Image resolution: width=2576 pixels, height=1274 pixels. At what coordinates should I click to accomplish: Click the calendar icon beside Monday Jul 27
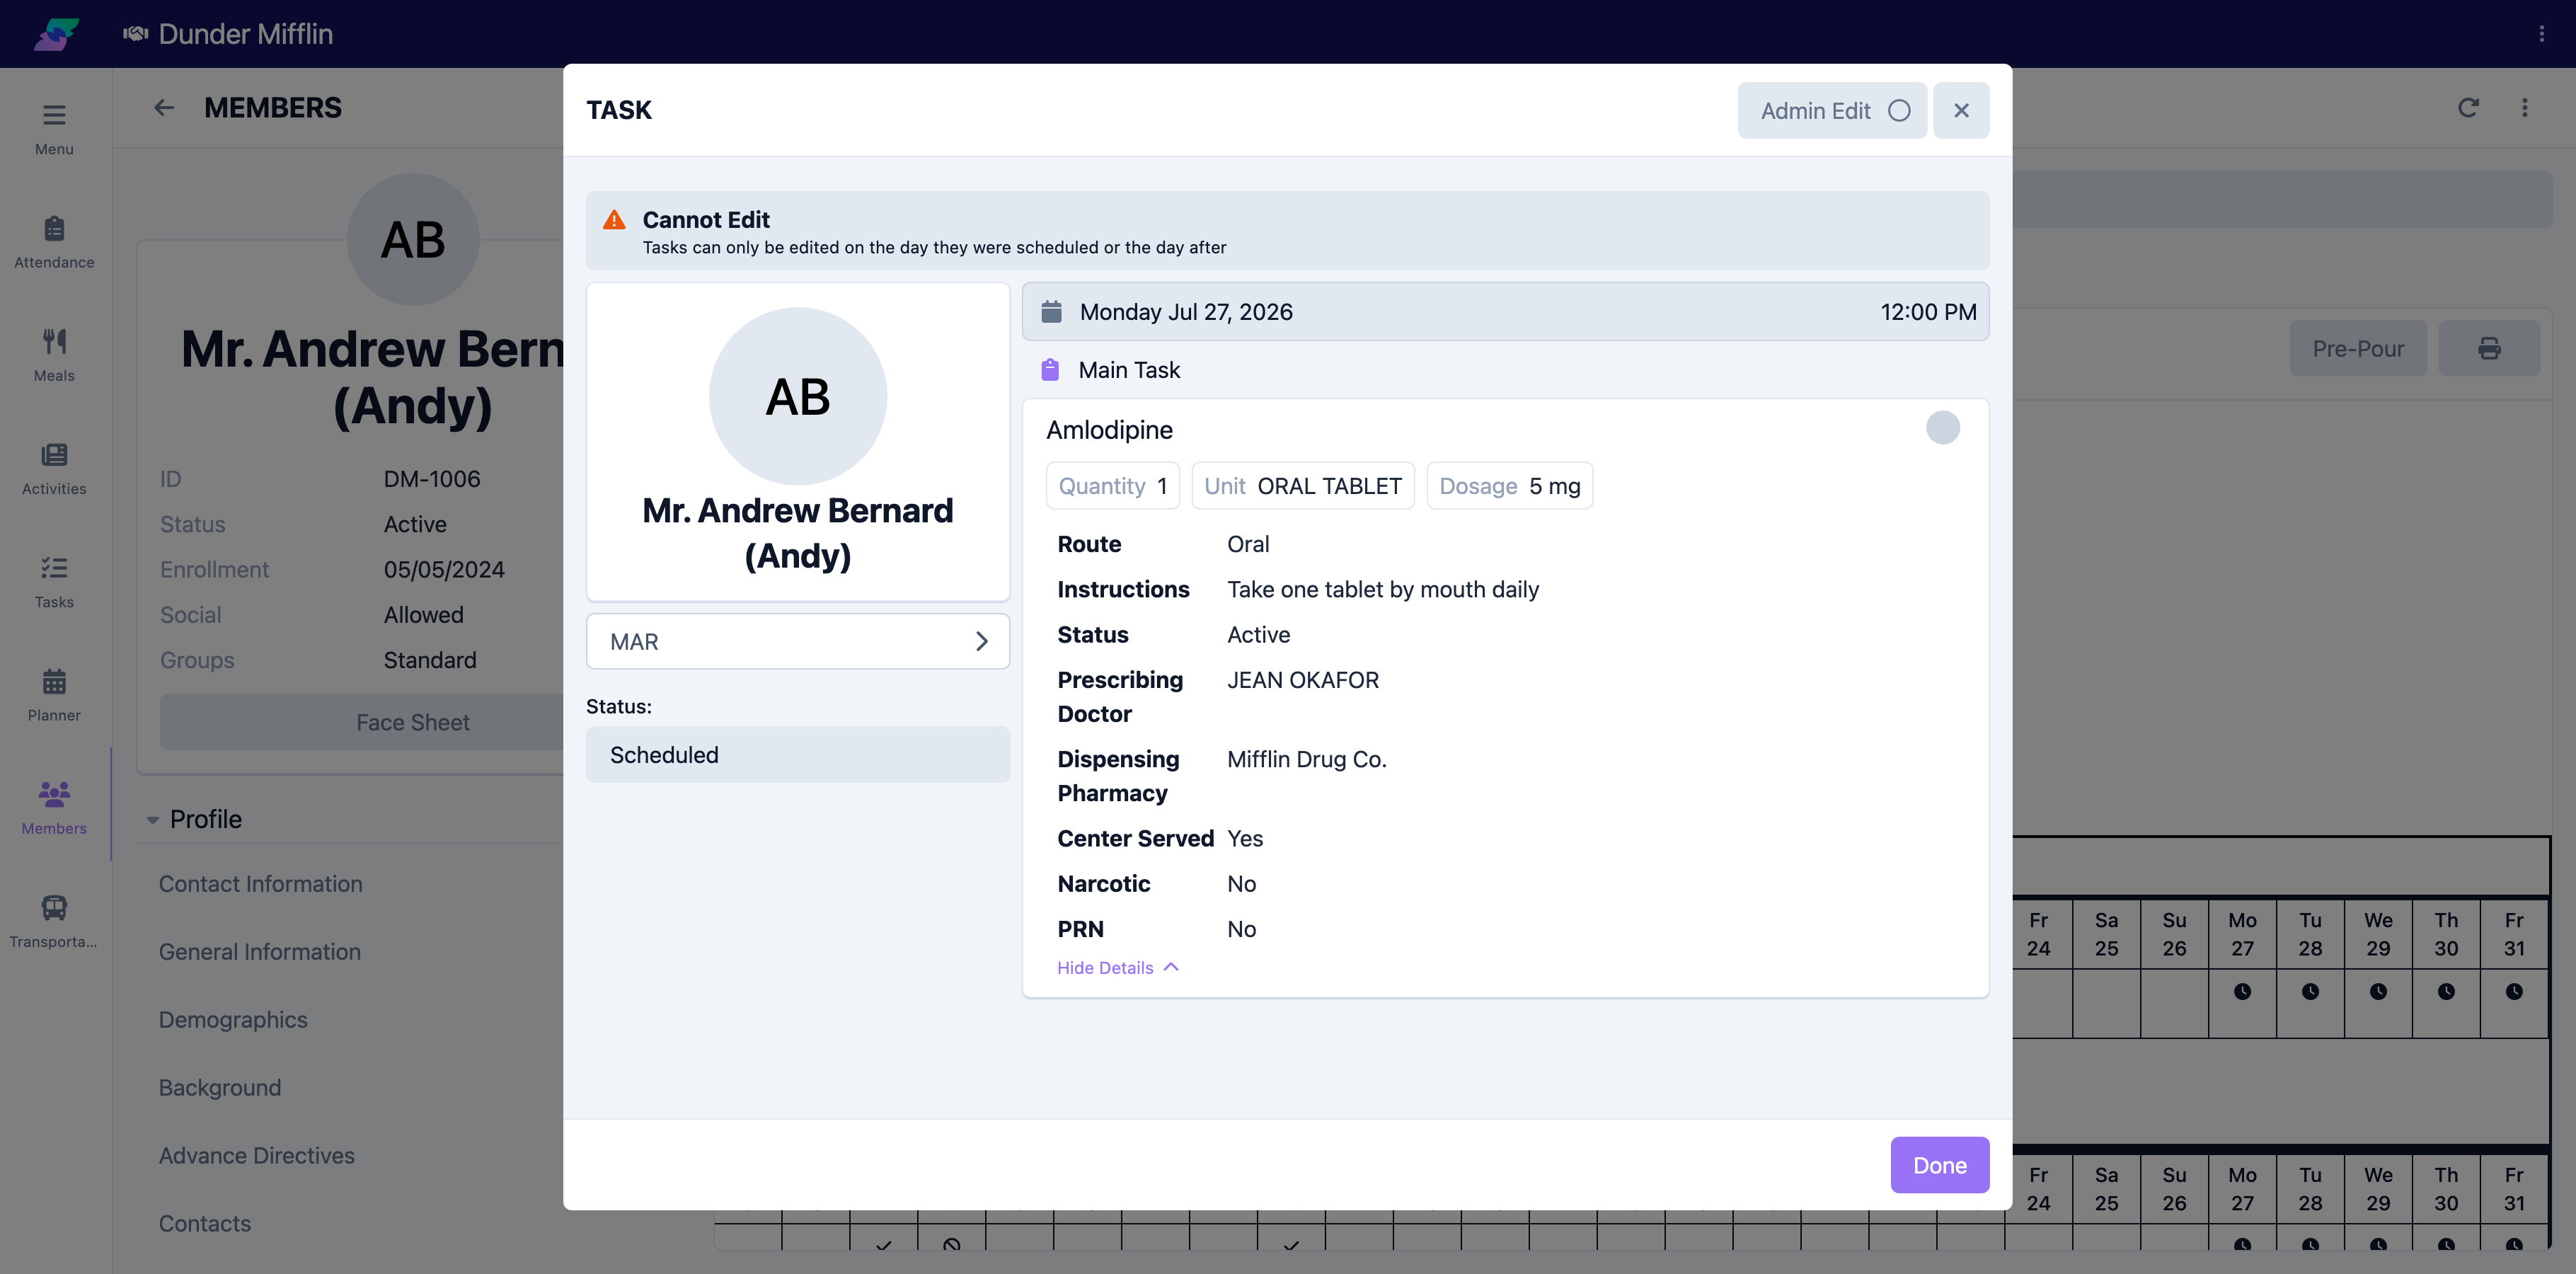click(1051, 312)
